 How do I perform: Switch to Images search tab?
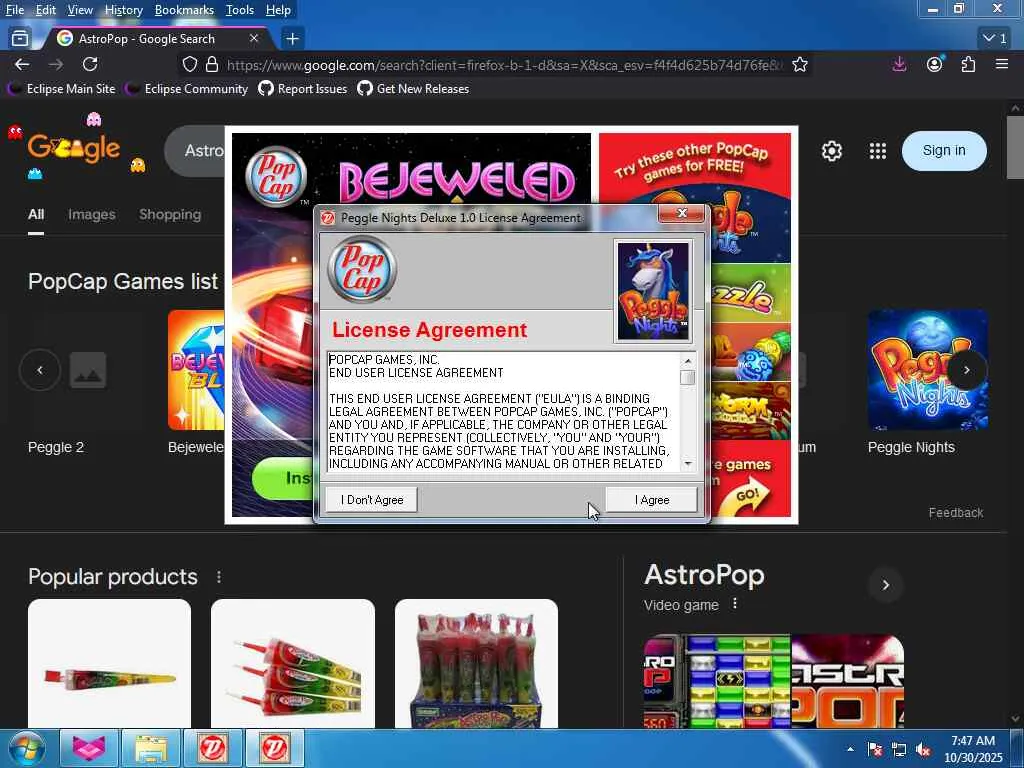(x=91, y=214)
